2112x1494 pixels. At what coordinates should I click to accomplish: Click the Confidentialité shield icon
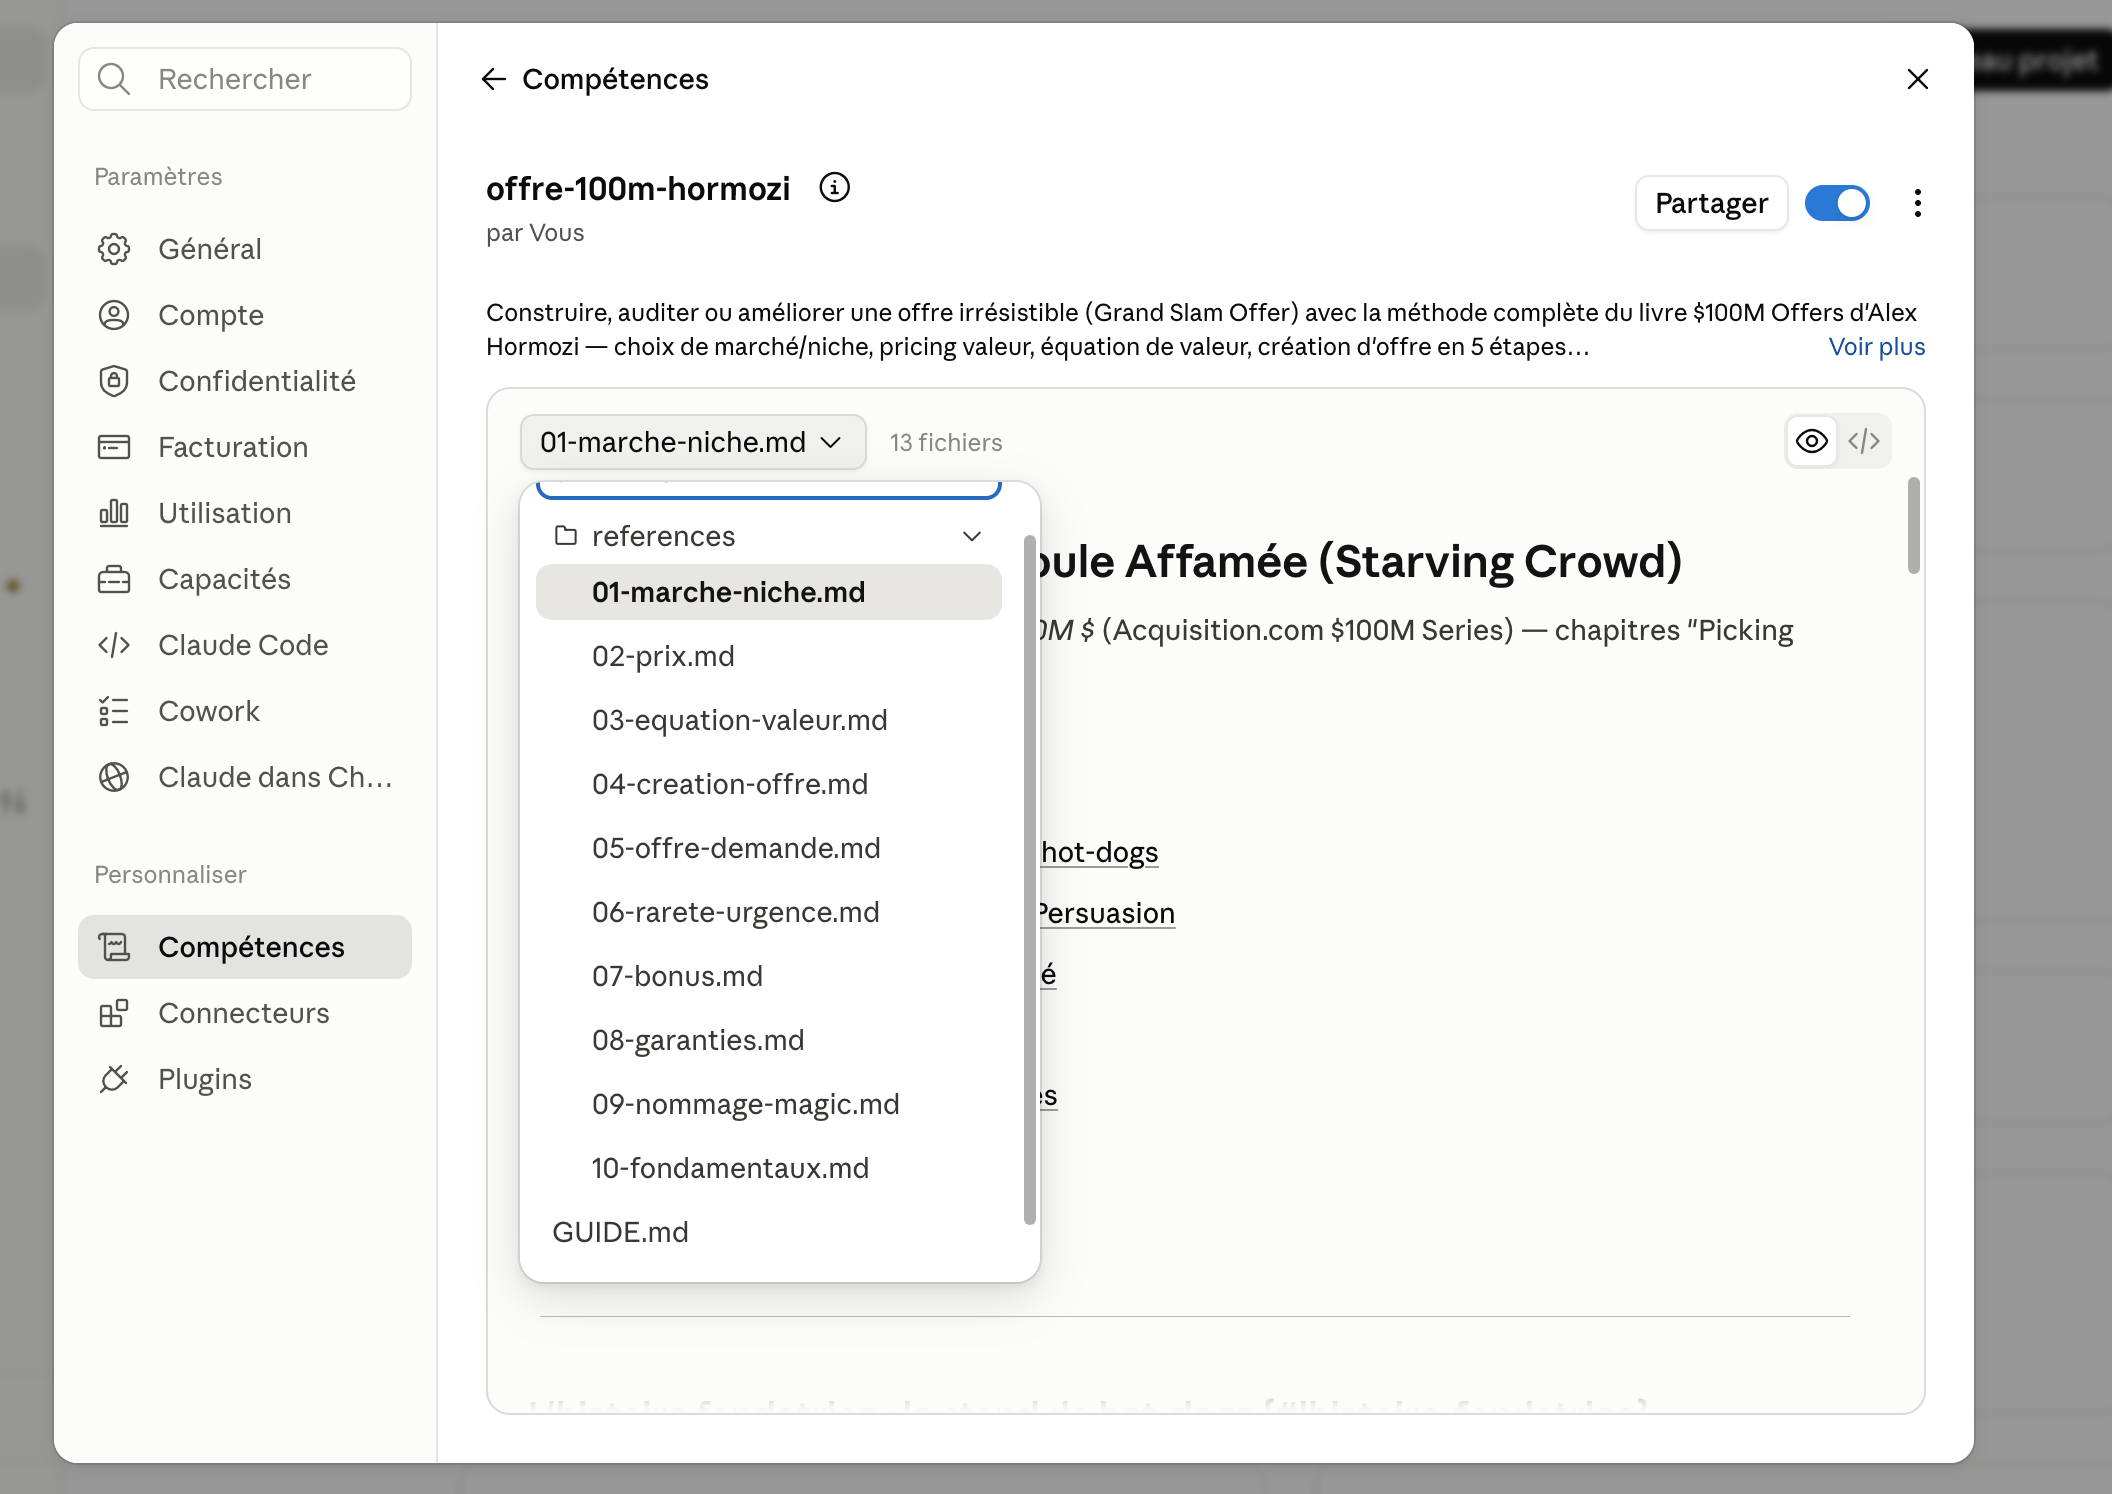(114, 381)
